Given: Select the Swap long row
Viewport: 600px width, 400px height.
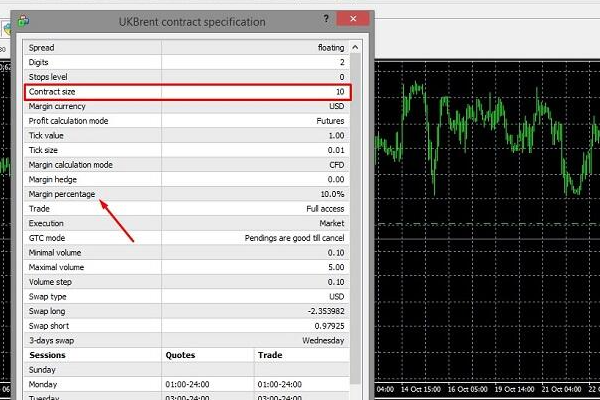Looking at the screenshot, I should [187, 311].
